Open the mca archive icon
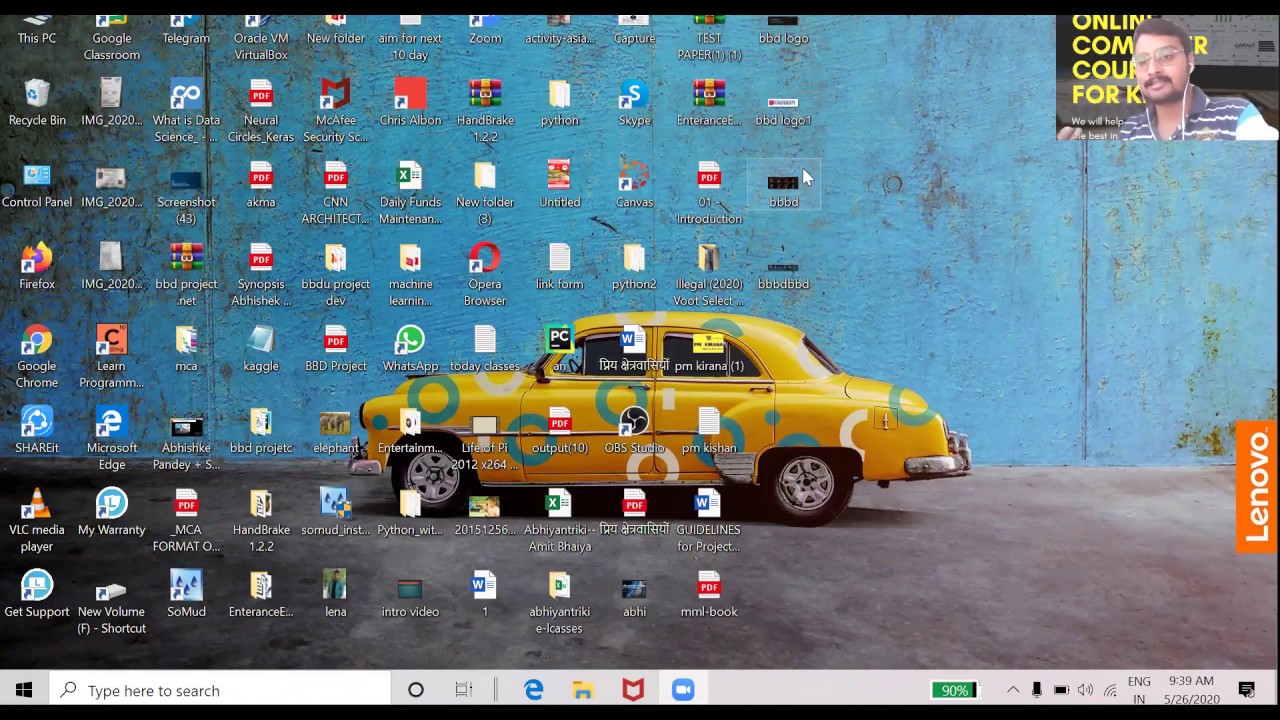 pos(186,349)
